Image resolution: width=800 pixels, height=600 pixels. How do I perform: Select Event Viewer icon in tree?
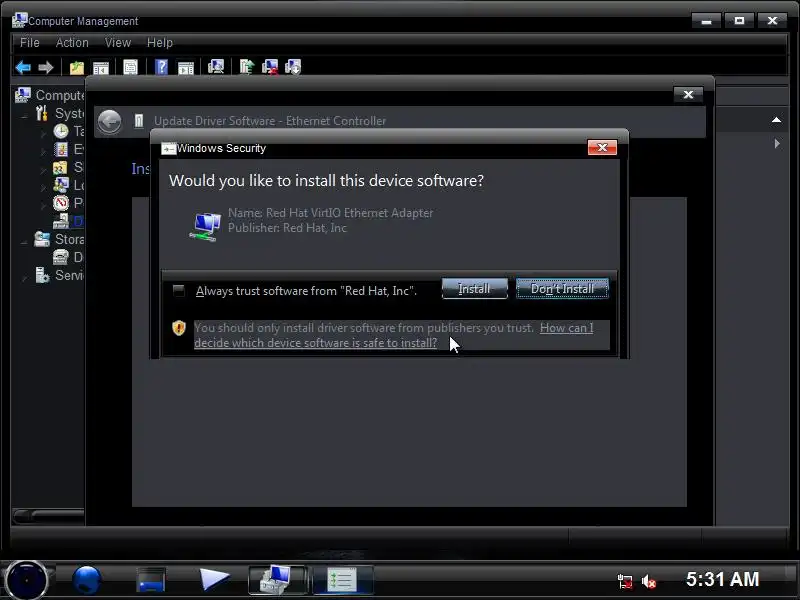[x=61, y=149]
